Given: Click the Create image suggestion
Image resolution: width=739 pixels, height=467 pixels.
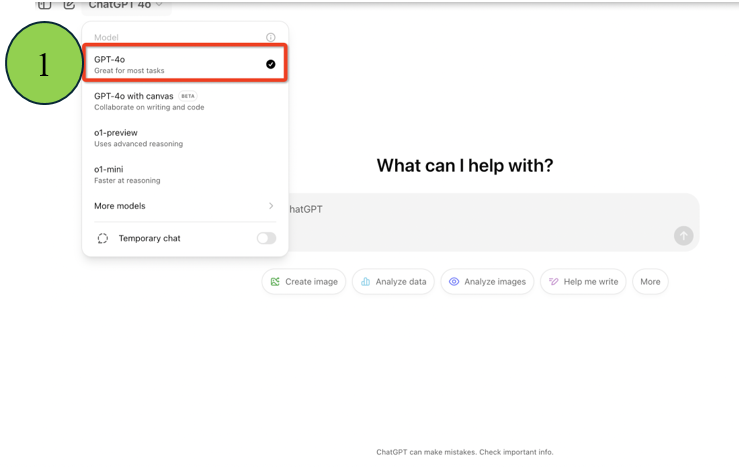Looking at the screenshot, I should [304, 282].
